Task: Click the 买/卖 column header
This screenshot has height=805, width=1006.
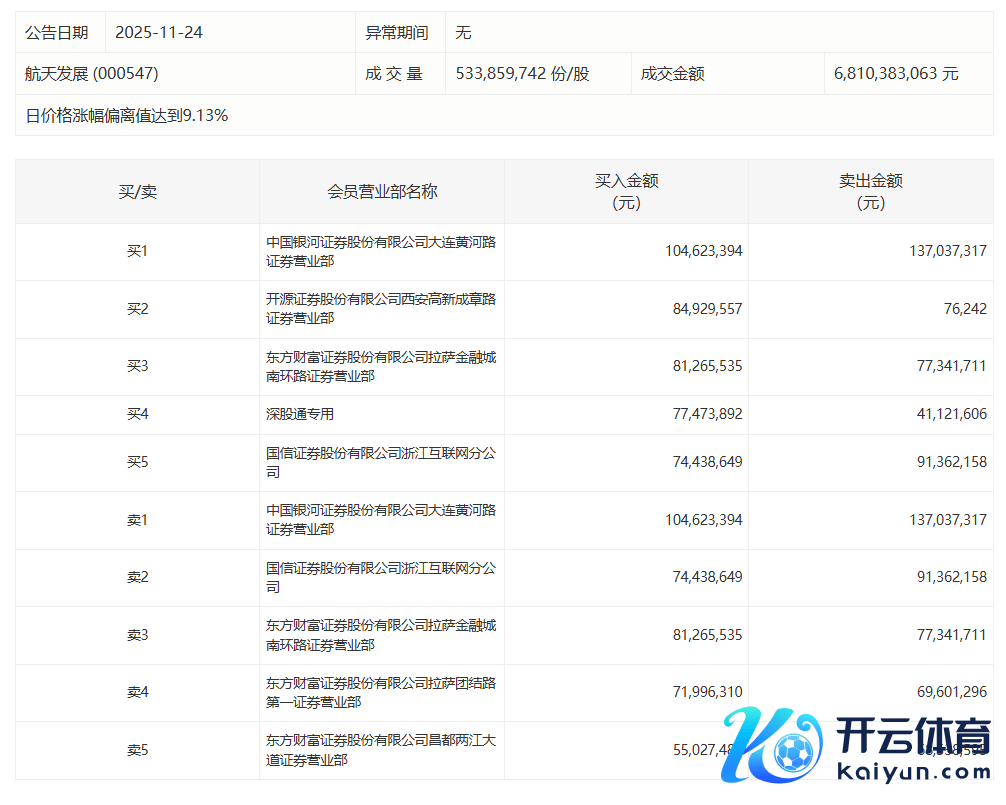Action: pyautogui.click(x=137, y=191)
